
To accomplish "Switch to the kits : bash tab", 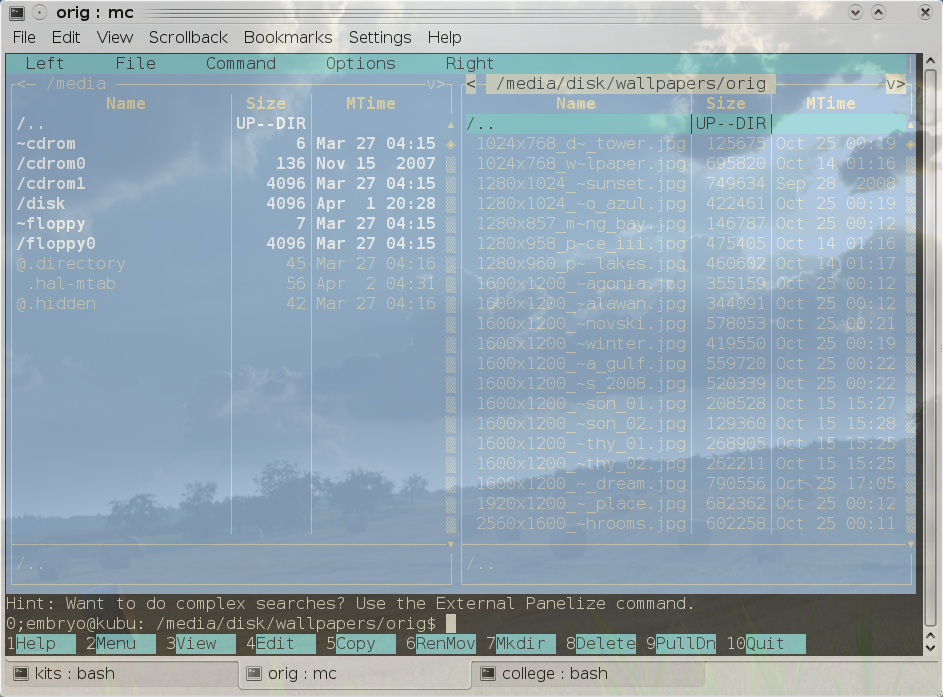I will (x=123, y=674).
